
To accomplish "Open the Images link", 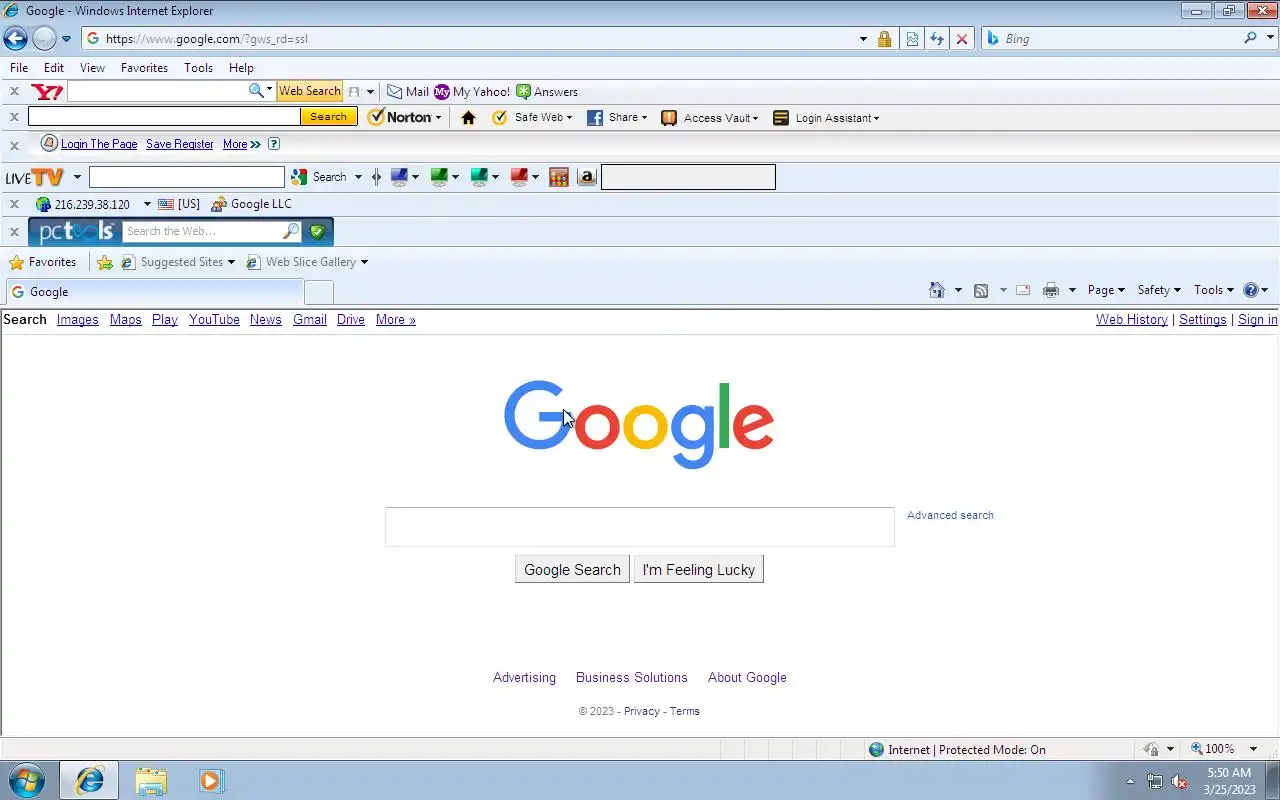I will click(77, 320).
